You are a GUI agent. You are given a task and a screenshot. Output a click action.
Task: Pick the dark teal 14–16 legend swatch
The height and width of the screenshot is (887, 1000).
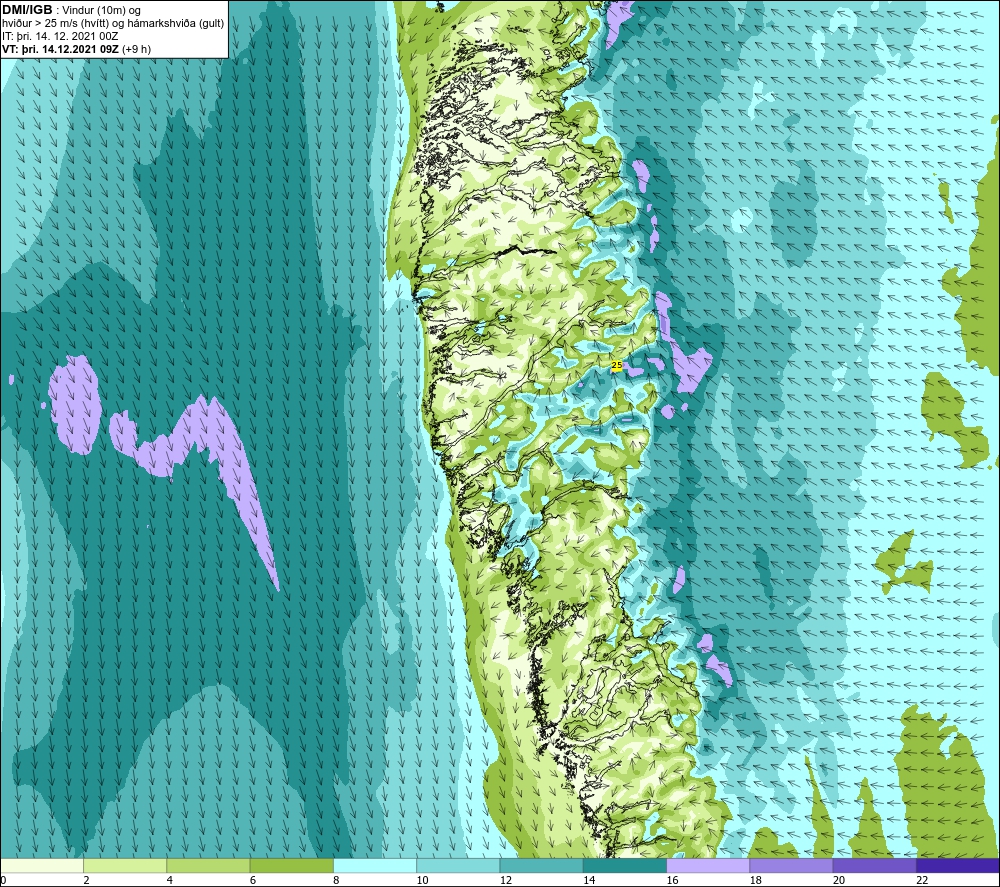coord(625,865)
